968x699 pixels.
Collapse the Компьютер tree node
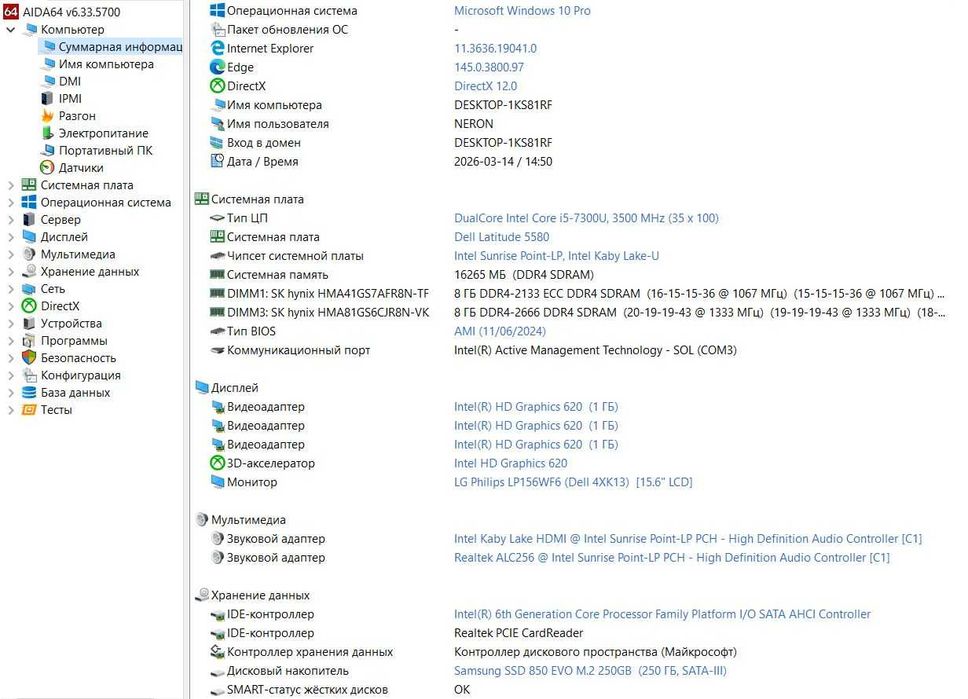[x=10, y=29]
